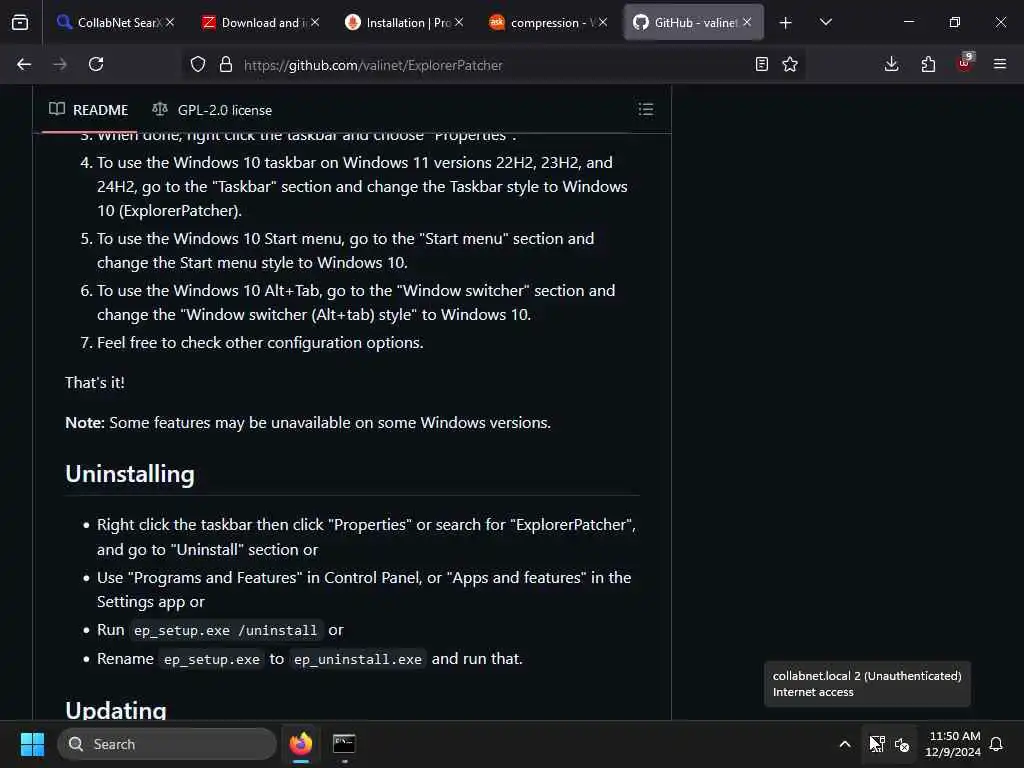Switch to Installation Pro tab
Screen dimensions: 1024x768
pyautogui.click(x=403, y=23)
